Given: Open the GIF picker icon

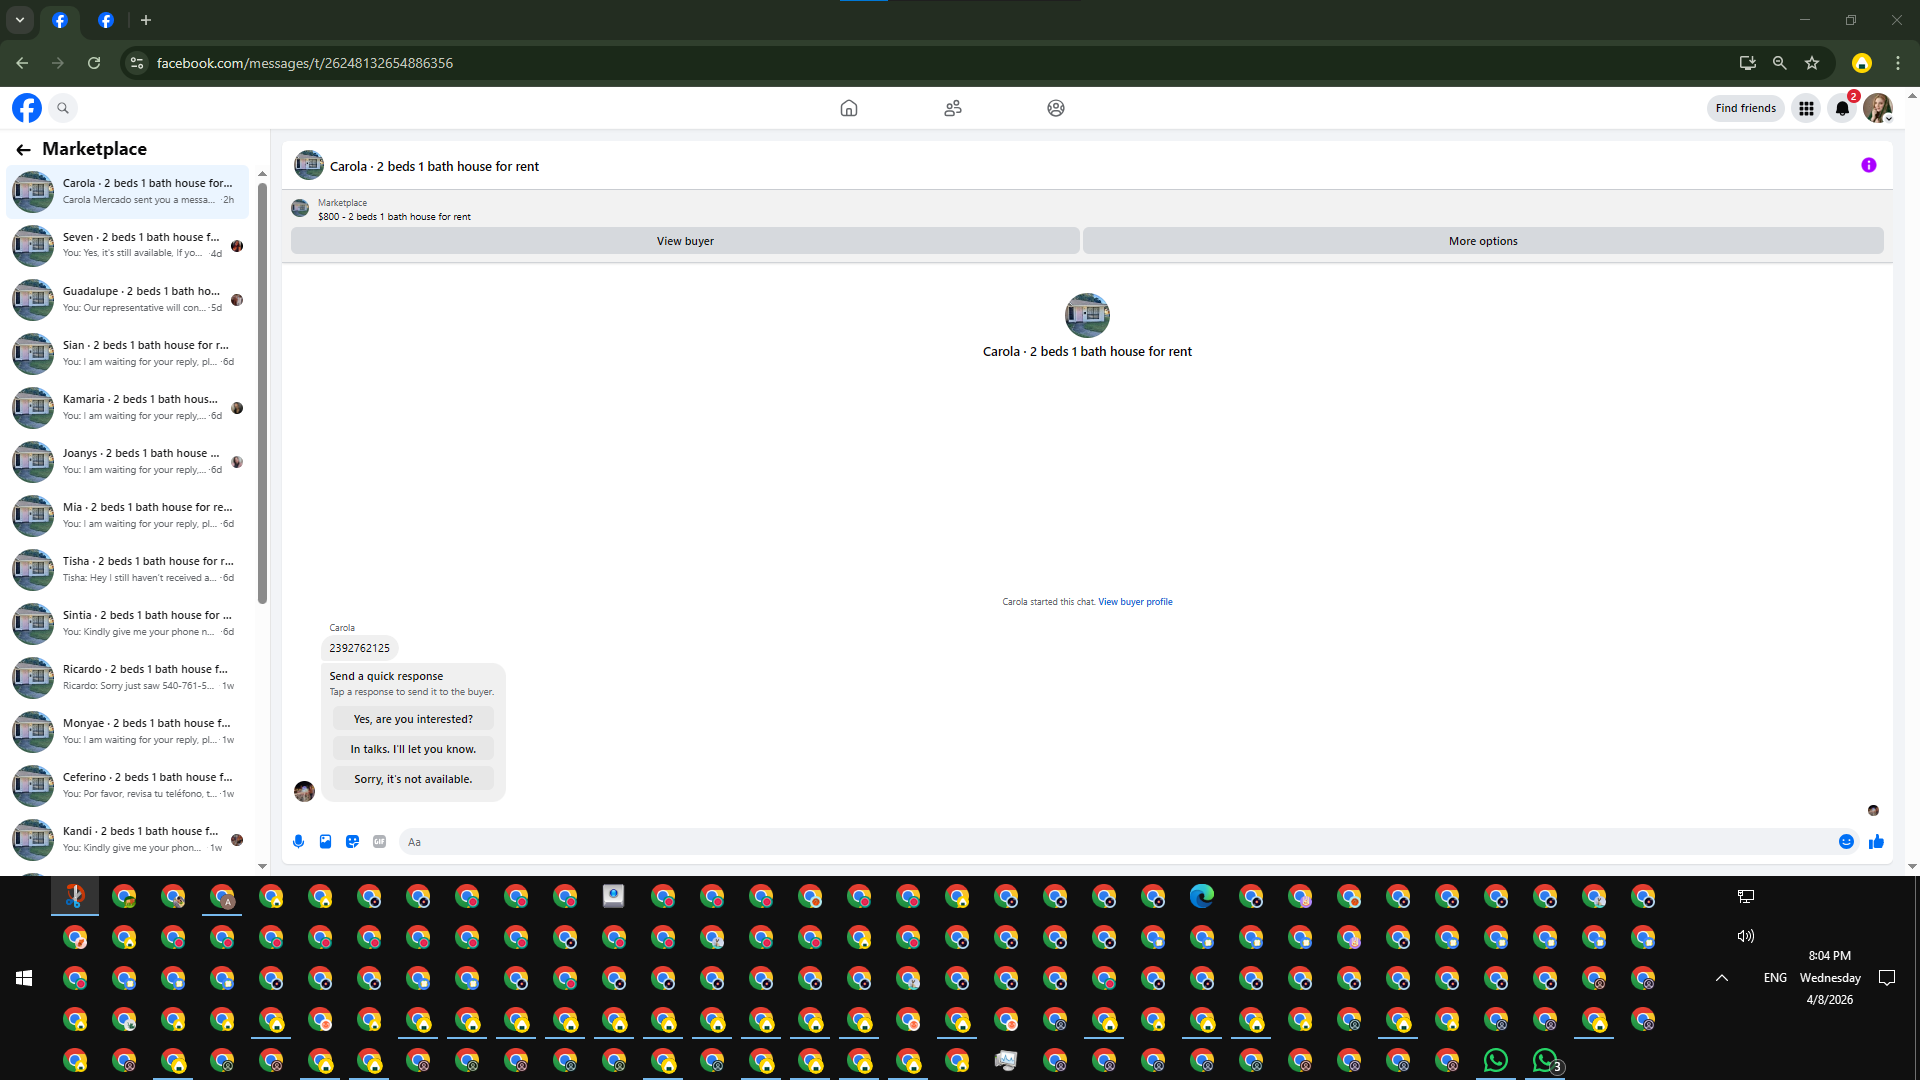Looking at the screenshot, I should pos(379,842).
